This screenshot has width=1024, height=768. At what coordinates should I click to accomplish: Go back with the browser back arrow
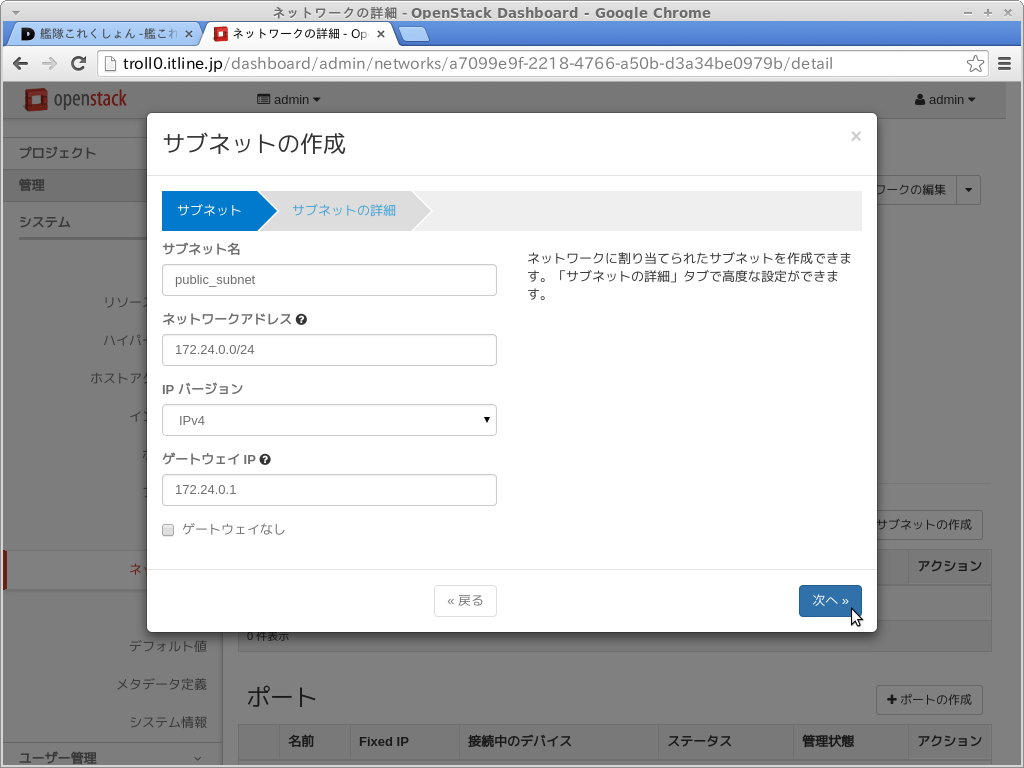point(21,64)
